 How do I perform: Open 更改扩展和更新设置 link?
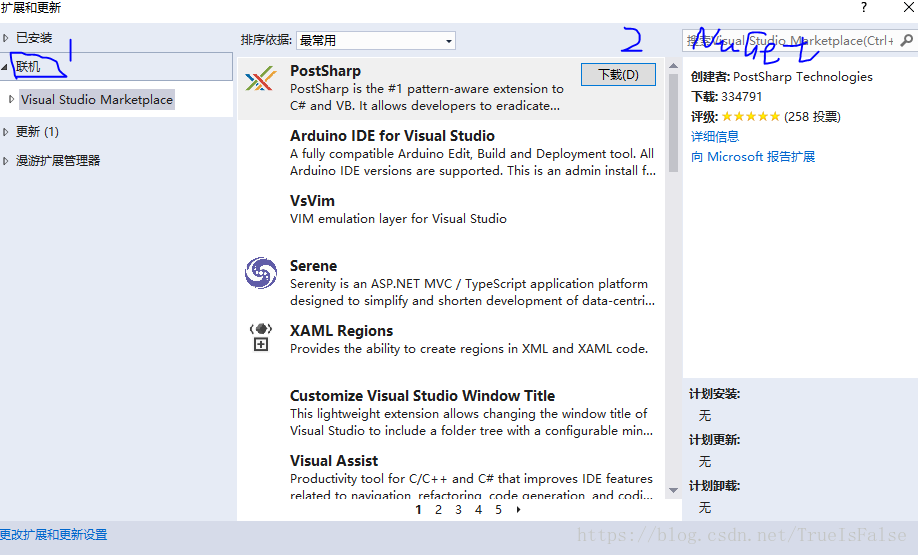pyautogui.click(x=54, y=535)
